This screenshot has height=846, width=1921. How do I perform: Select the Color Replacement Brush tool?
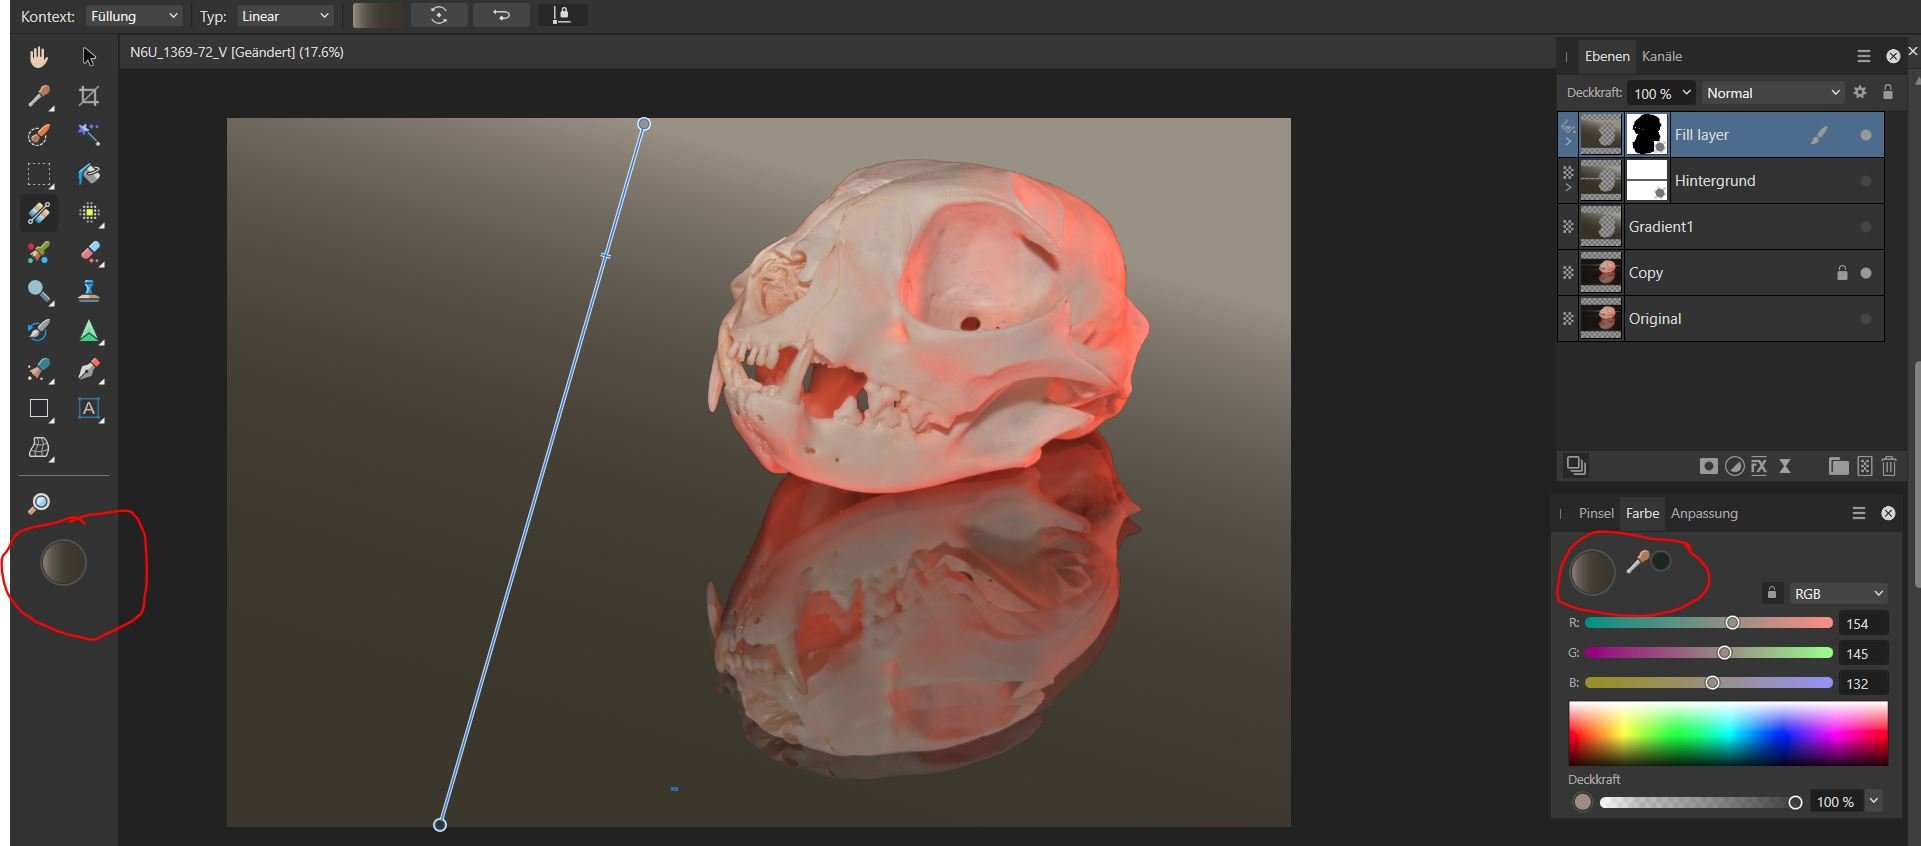coord(38,252)
